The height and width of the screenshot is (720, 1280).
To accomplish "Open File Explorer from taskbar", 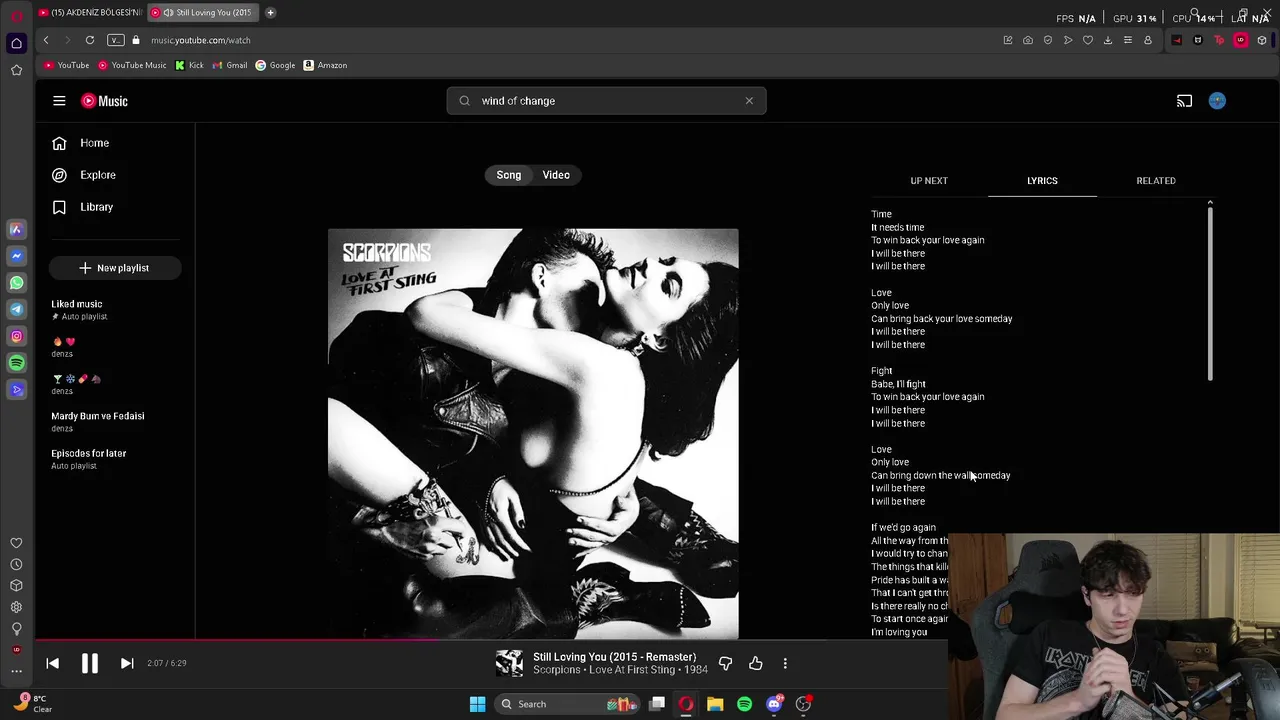I will click(715, 704).
